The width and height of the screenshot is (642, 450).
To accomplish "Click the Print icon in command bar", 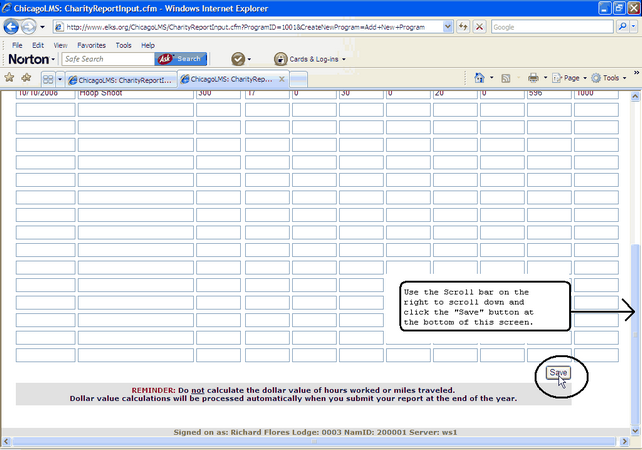I will tap(533, 78).
